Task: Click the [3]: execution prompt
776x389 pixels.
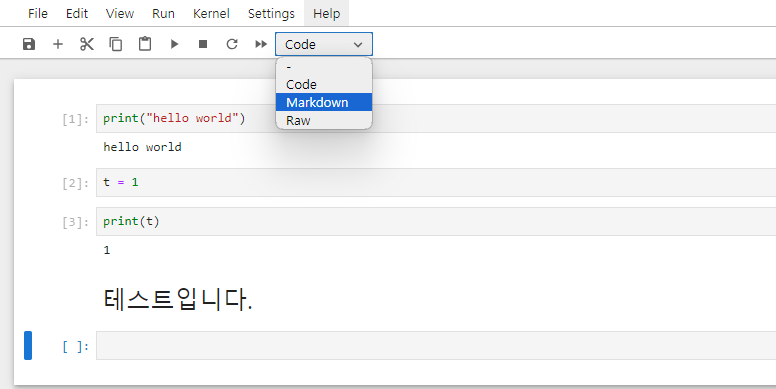Action: point(75,222)
